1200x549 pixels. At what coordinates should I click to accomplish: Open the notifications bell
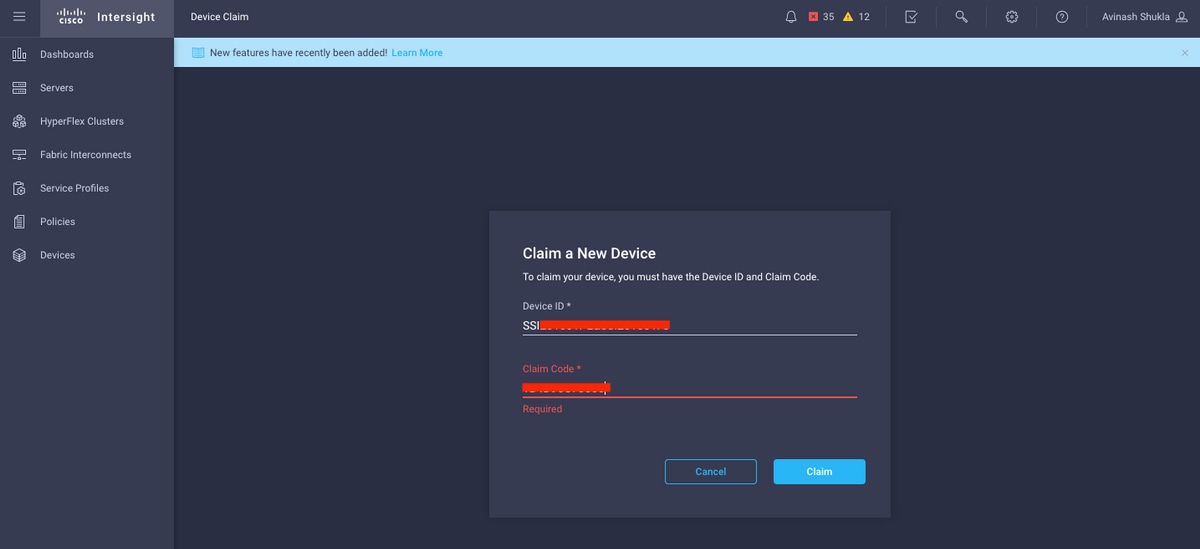click(x=791, y=17)
